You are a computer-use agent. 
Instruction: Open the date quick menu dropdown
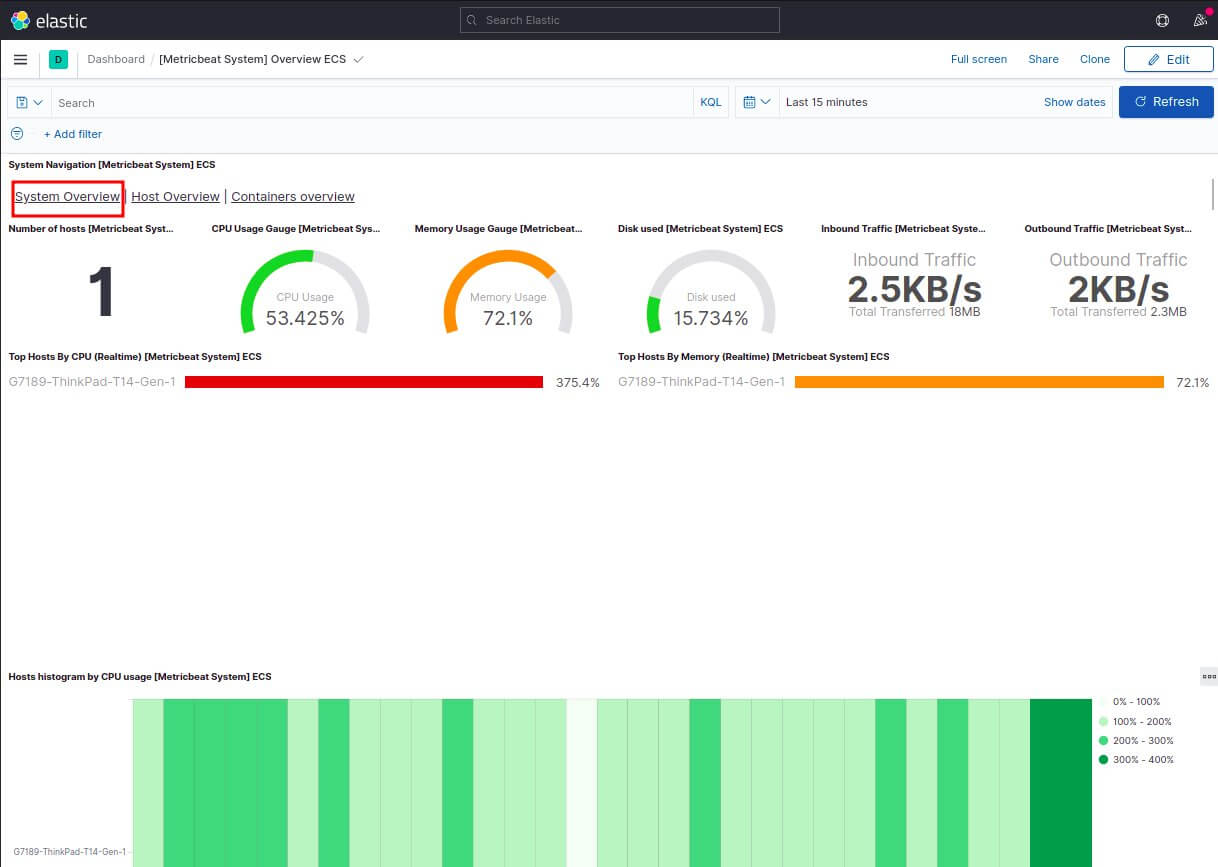tap(757, 102)
